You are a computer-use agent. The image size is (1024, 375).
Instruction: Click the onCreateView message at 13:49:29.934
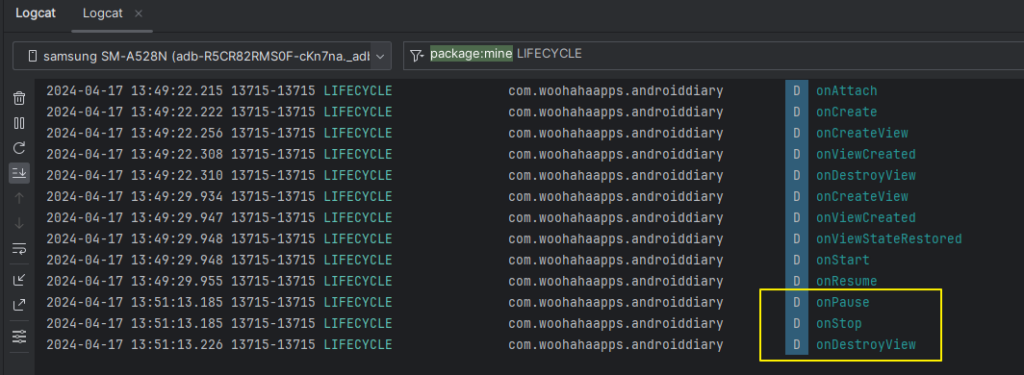click(x=862, y=197)
